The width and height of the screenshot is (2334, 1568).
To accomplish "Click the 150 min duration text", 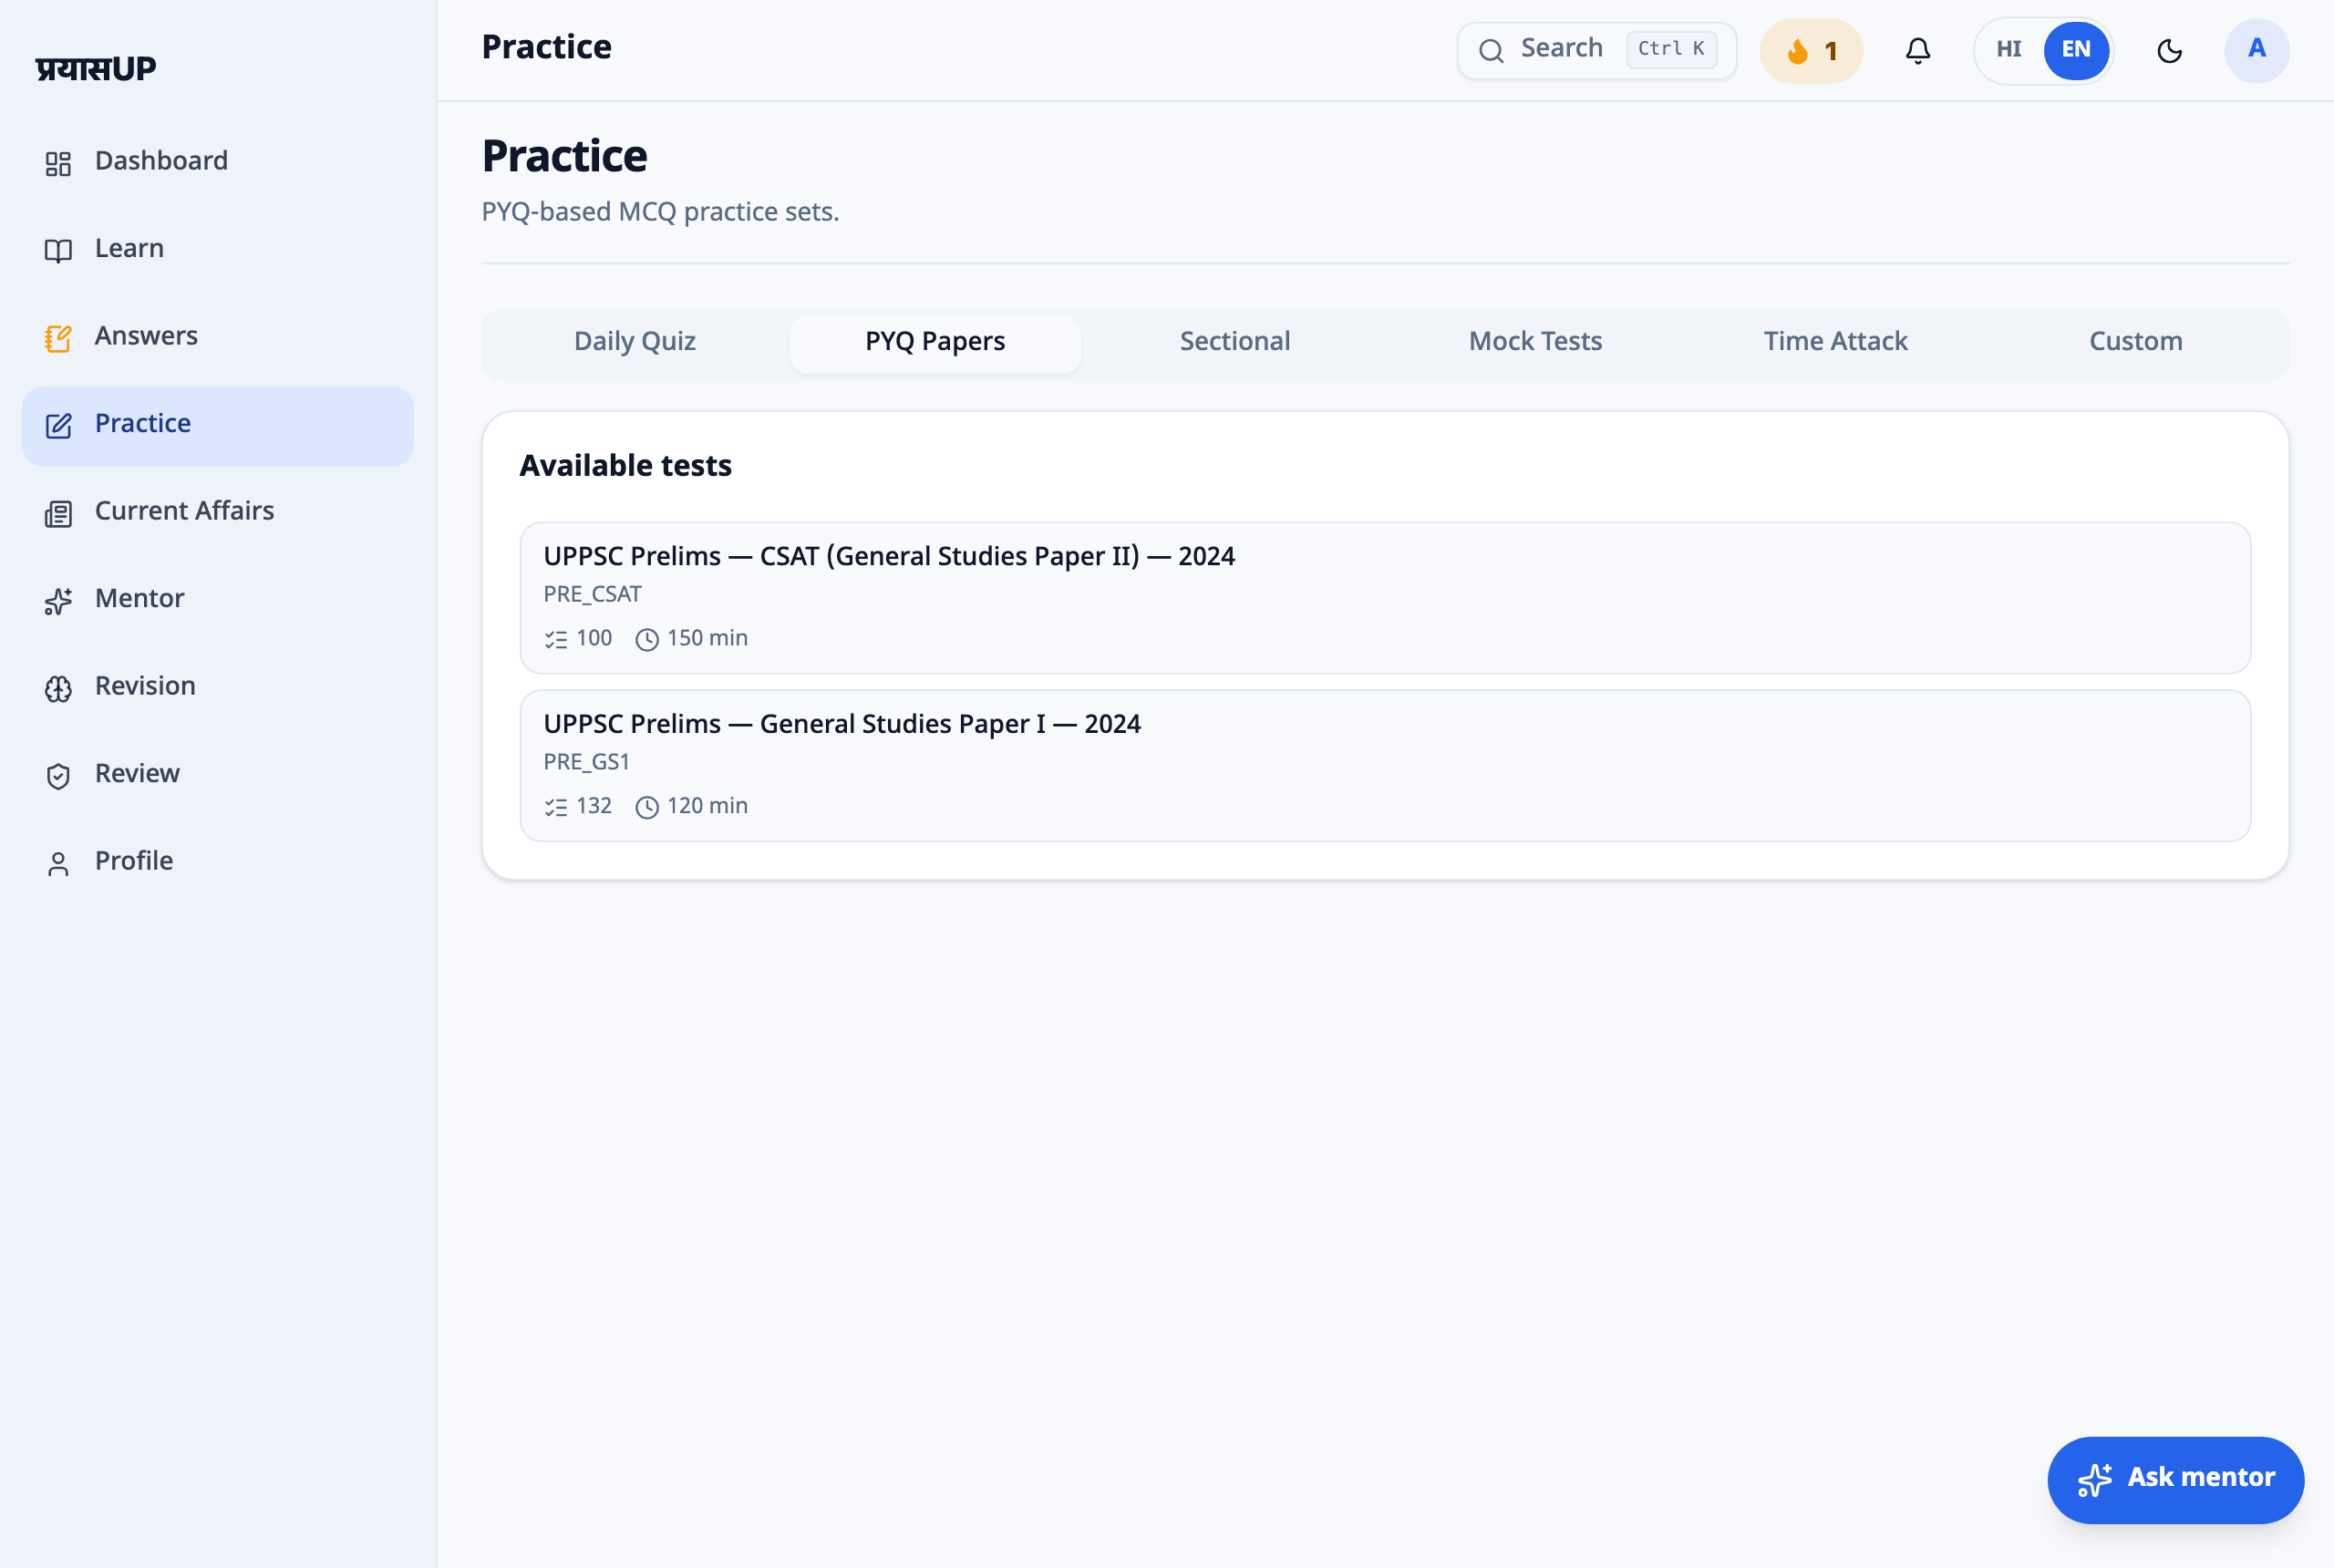I will click(707, 639).
